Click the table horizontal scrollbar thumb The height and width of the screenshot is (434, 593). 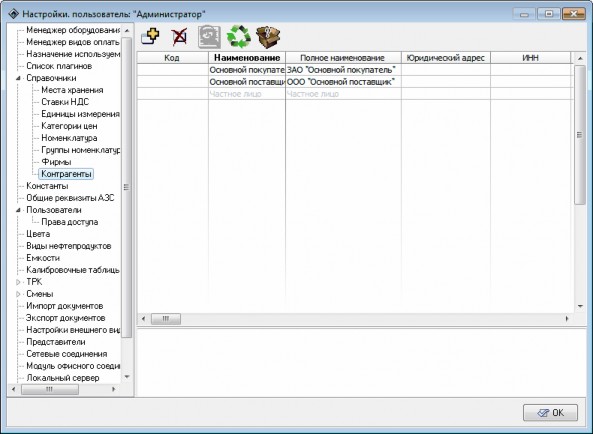166,319
